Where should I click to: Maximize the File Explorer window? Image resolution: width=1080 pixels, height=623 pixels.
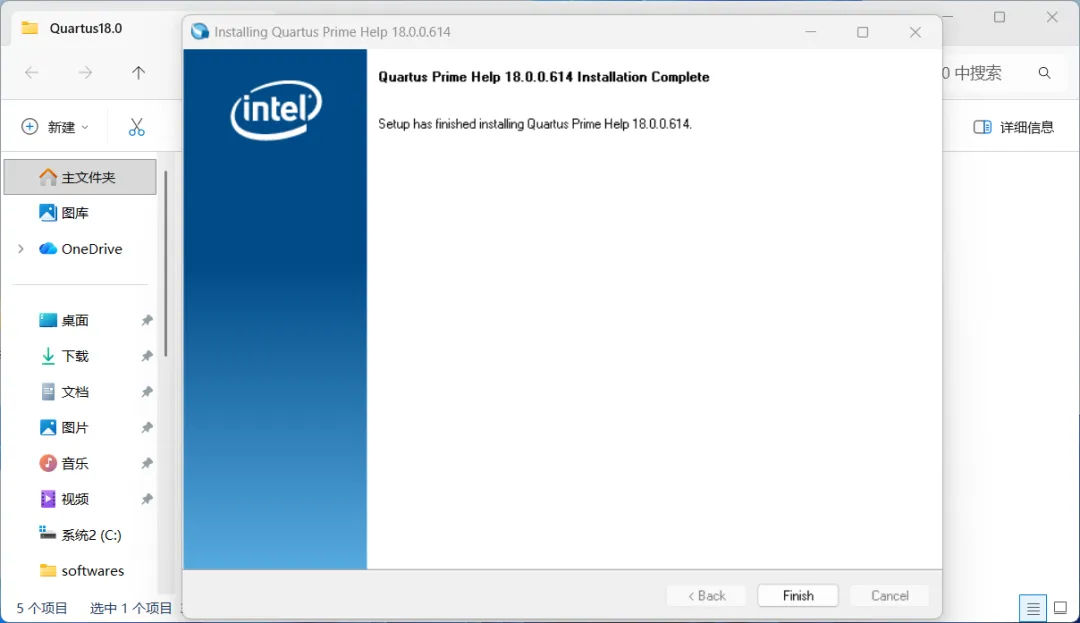coord(999,17)
